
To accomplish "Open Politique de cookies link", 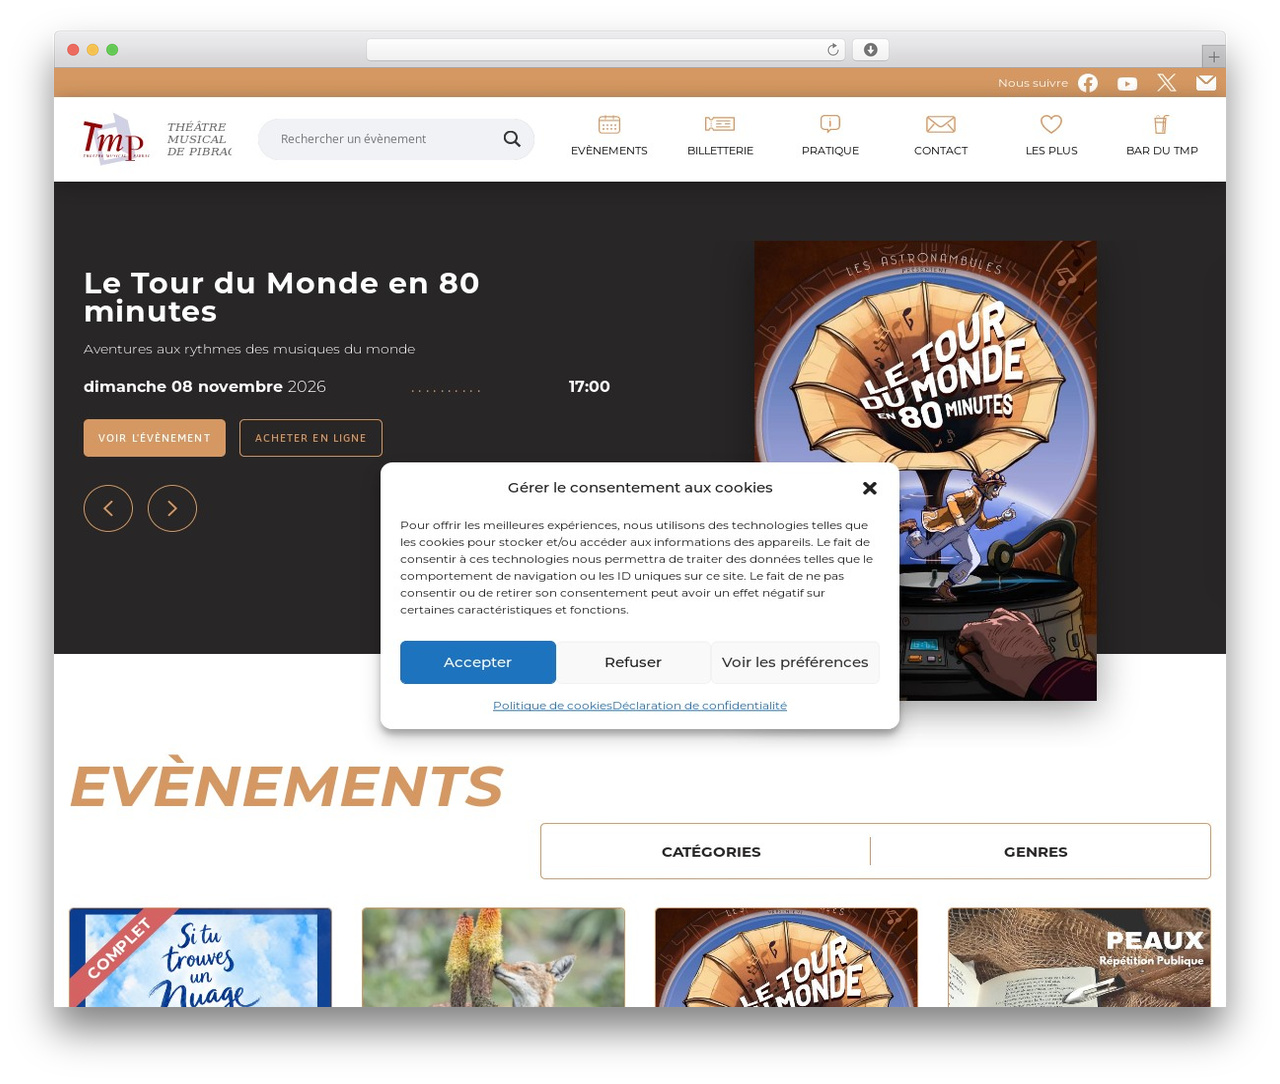I will coord(552,706).
